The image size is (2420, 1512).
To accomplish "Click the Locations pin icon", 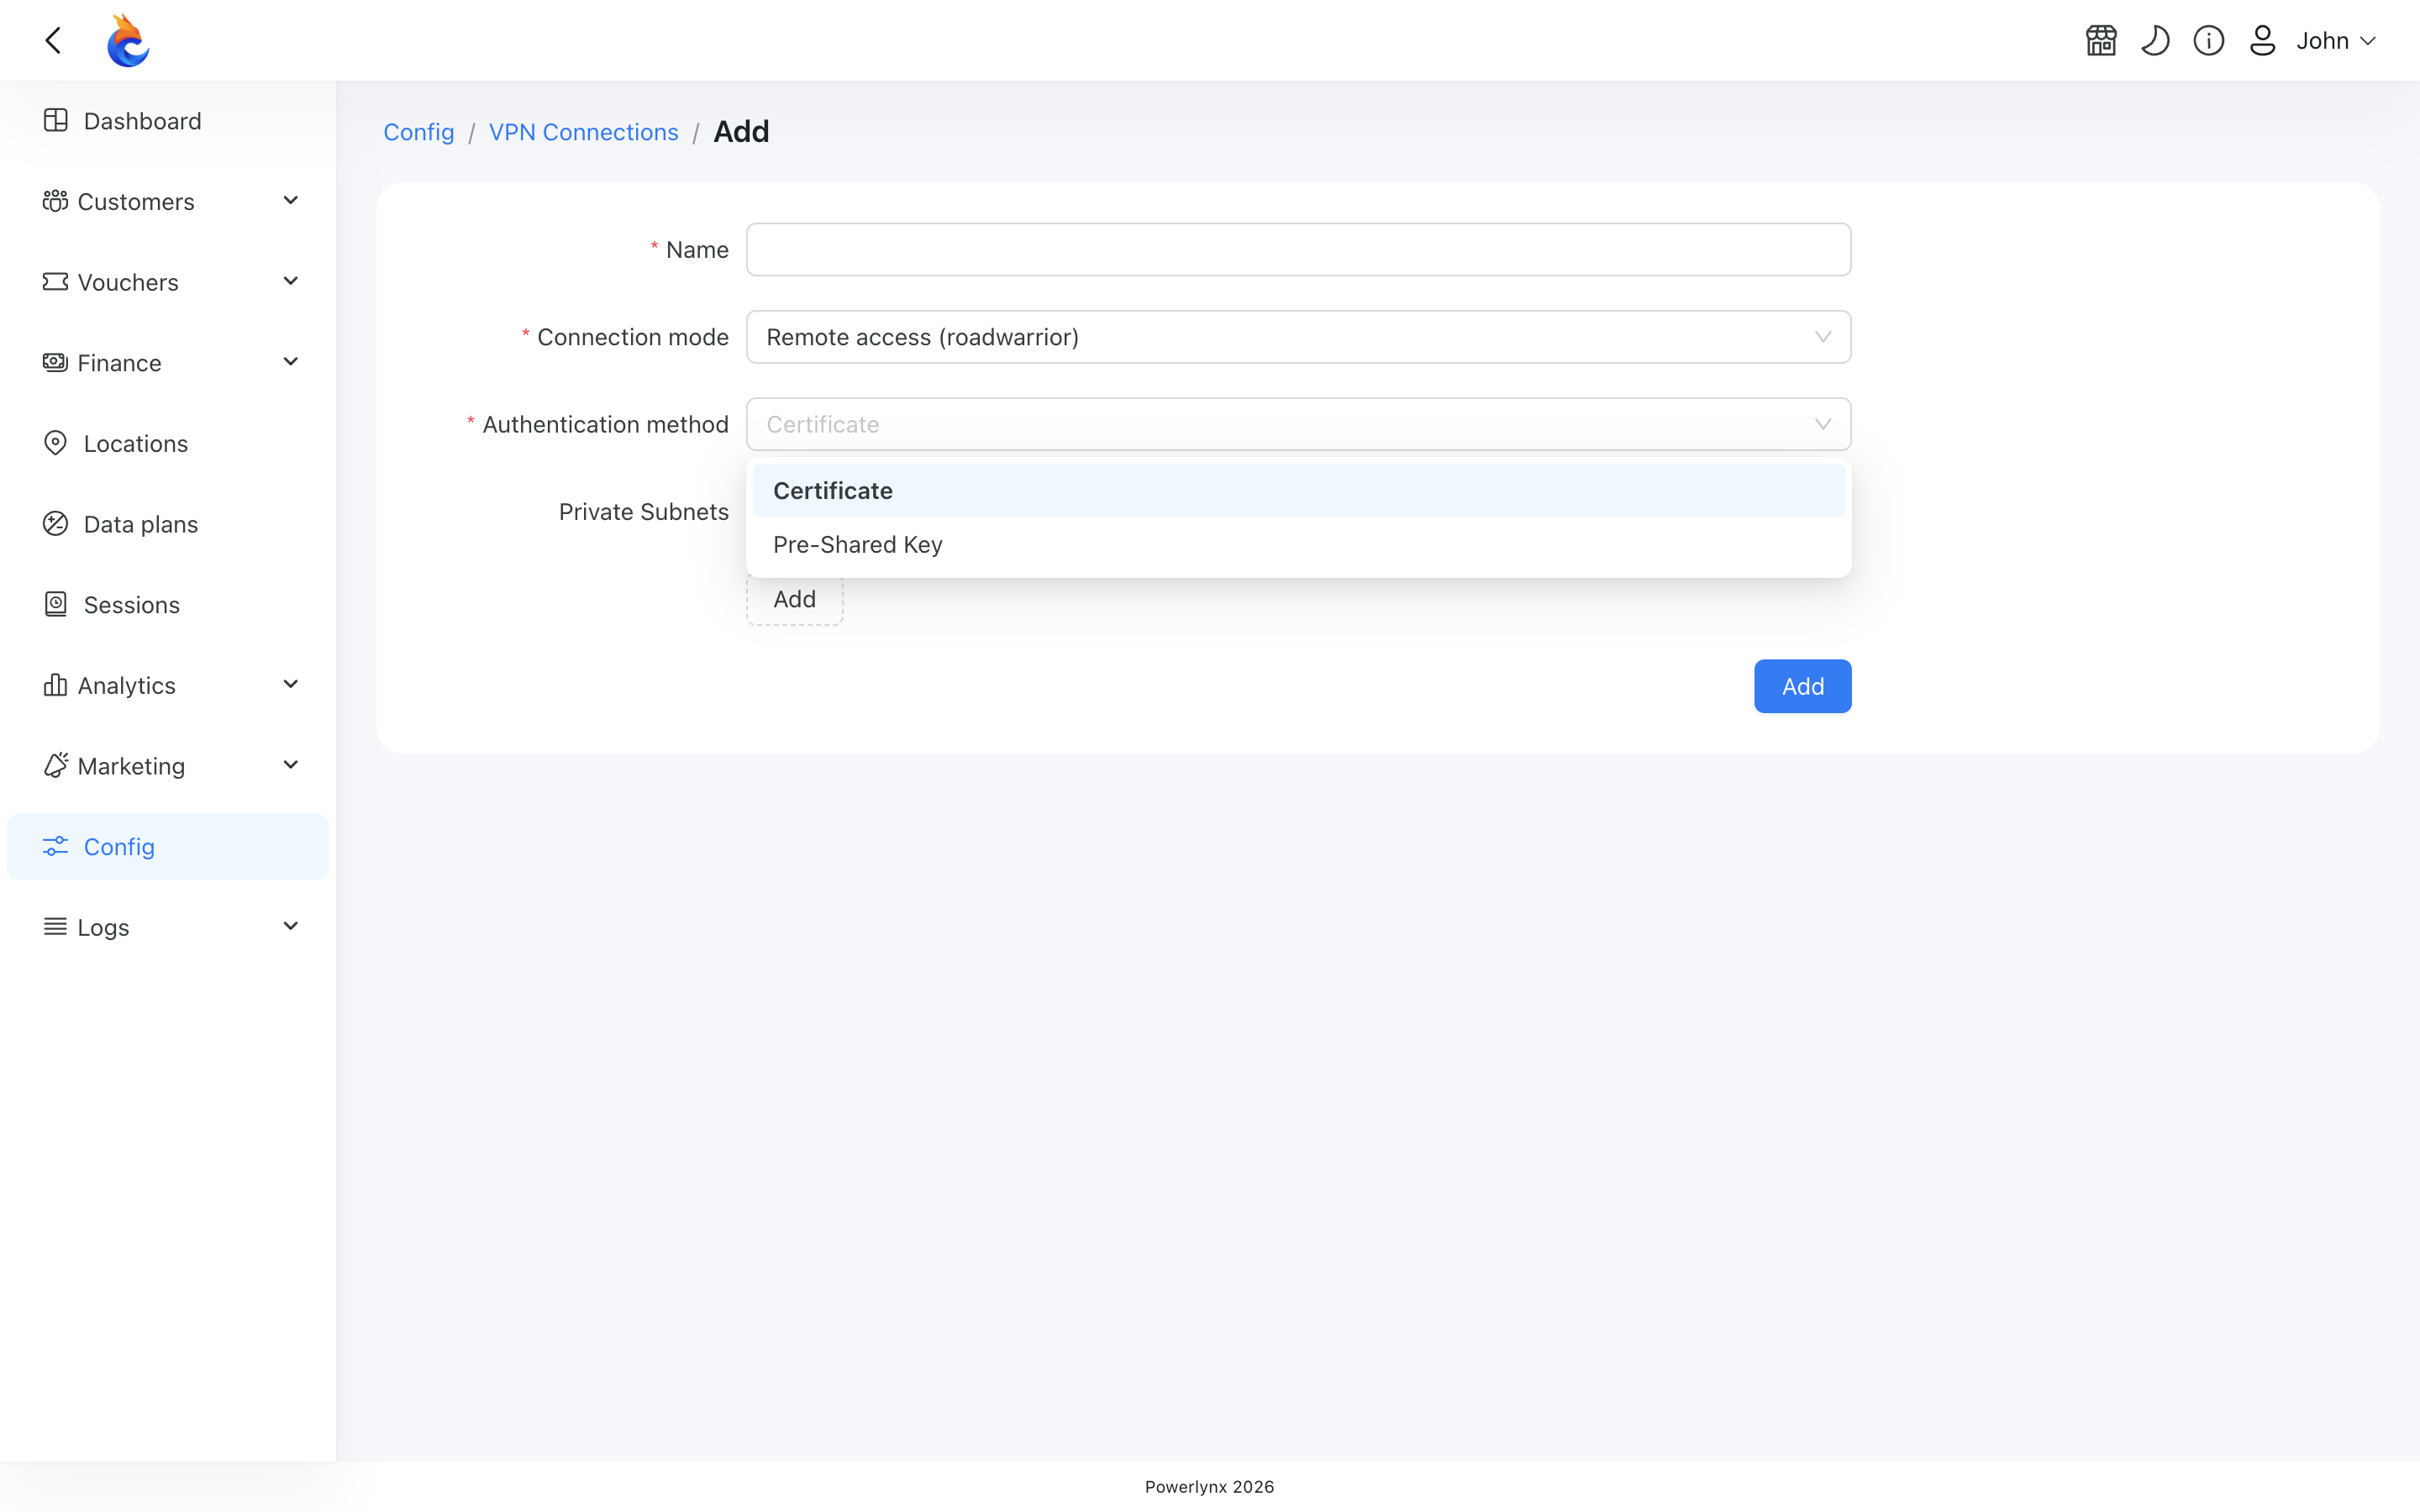I will pos(56,443).
